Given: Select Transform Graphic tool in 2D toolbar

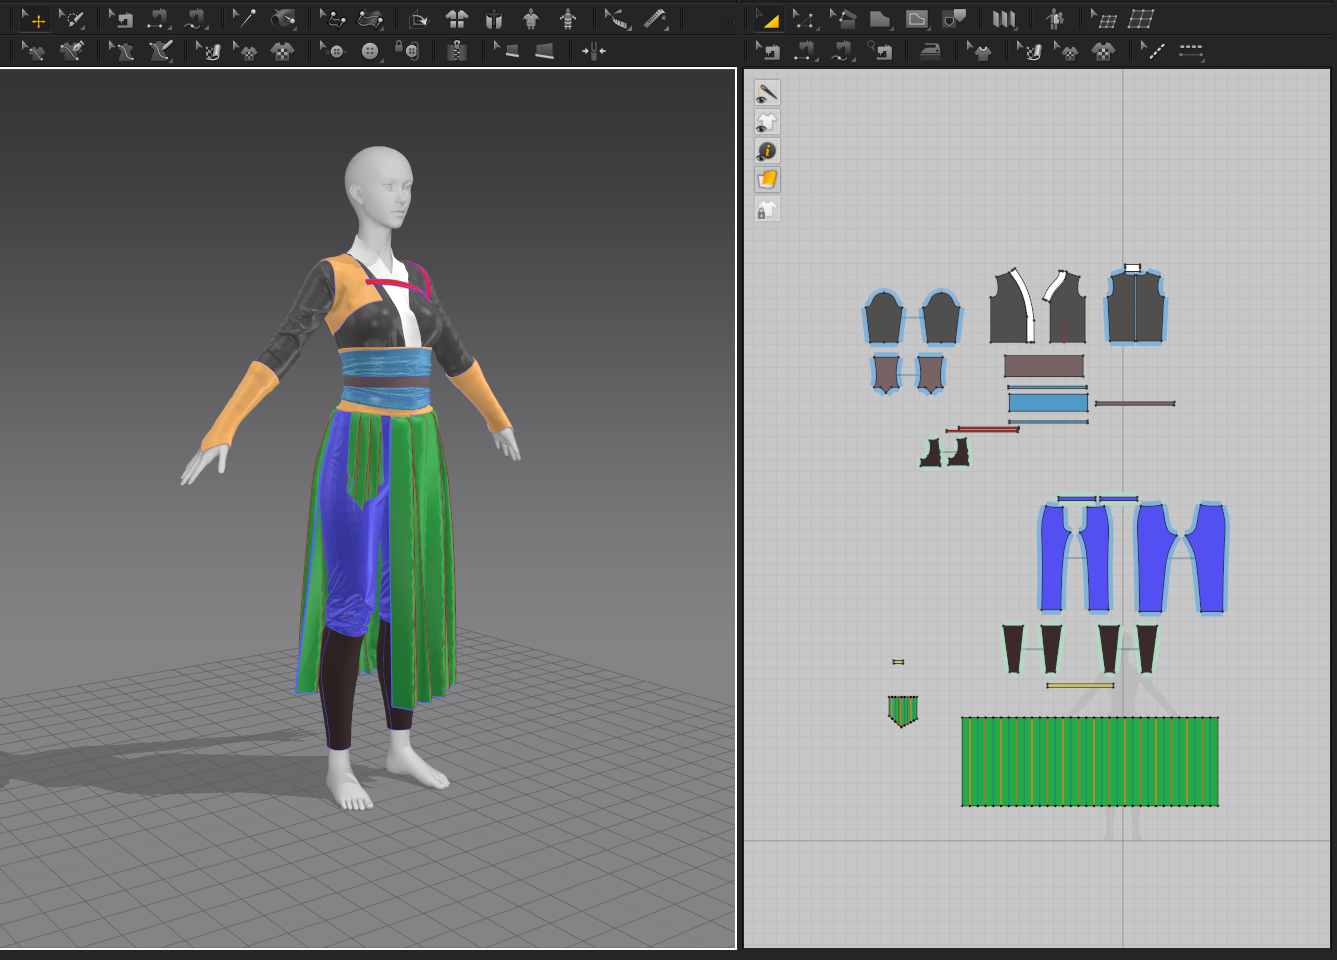Looking at the screenshot, I should click(x=1066, y=51).
